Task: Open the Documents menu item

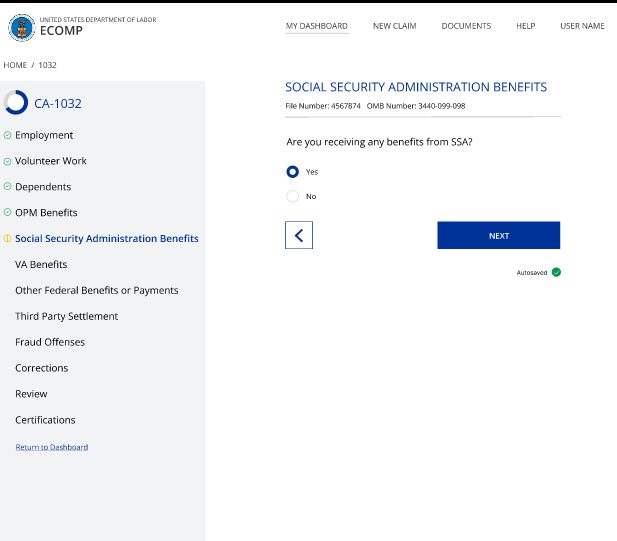Action: point(466,26)
